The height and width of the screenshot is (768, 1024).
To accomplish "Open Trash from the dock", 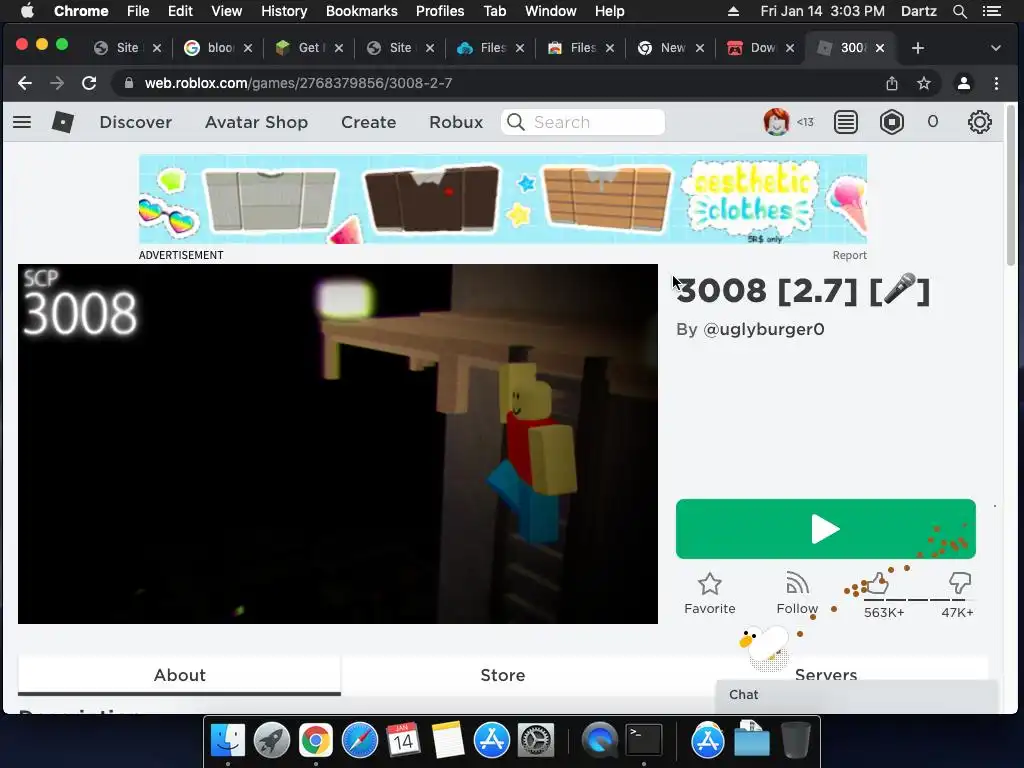I will [x=795, y=741].
